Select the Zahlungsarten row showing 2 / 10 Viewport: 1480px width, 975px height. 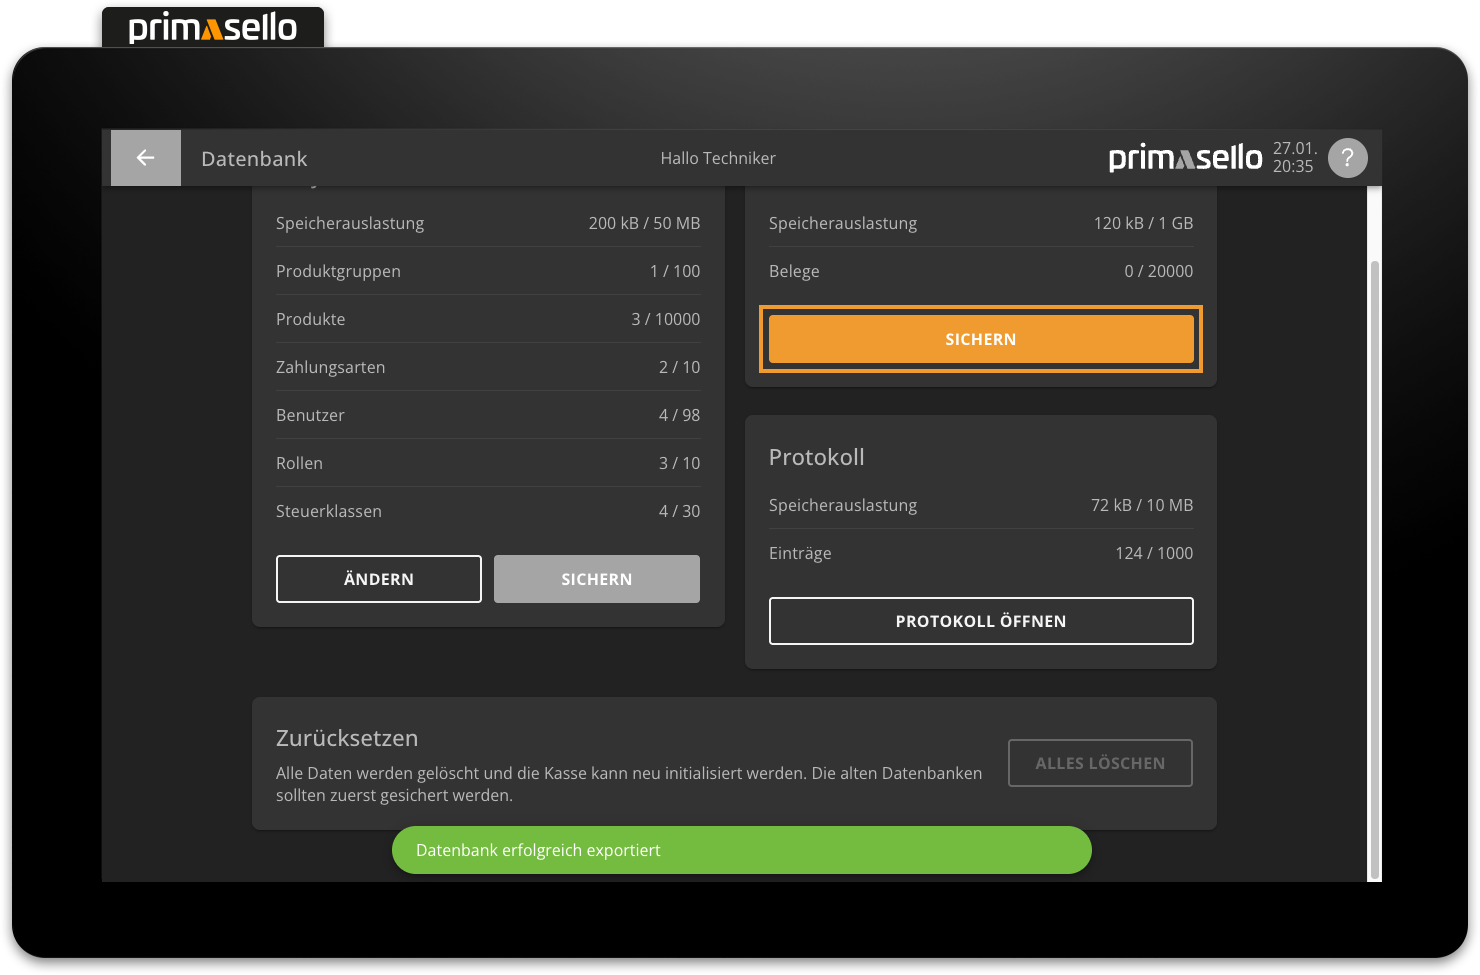pyautogui.click(x=487, y=367)
